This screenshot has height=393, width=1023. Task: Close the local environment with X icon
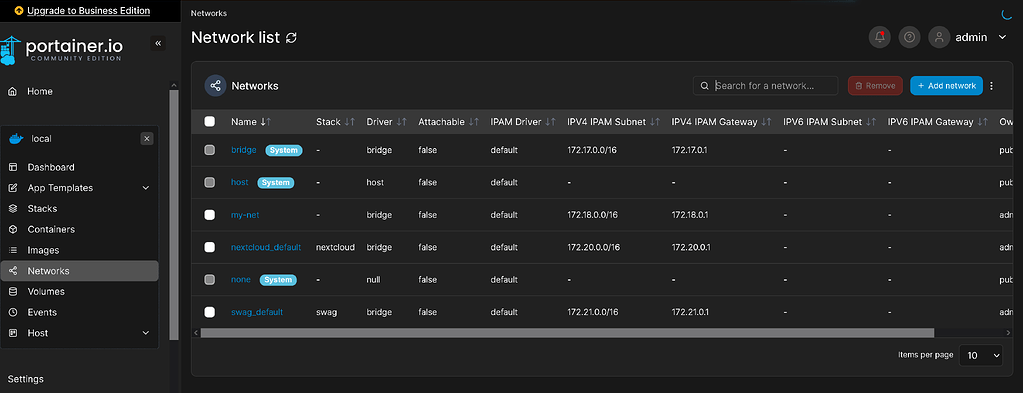147,138
